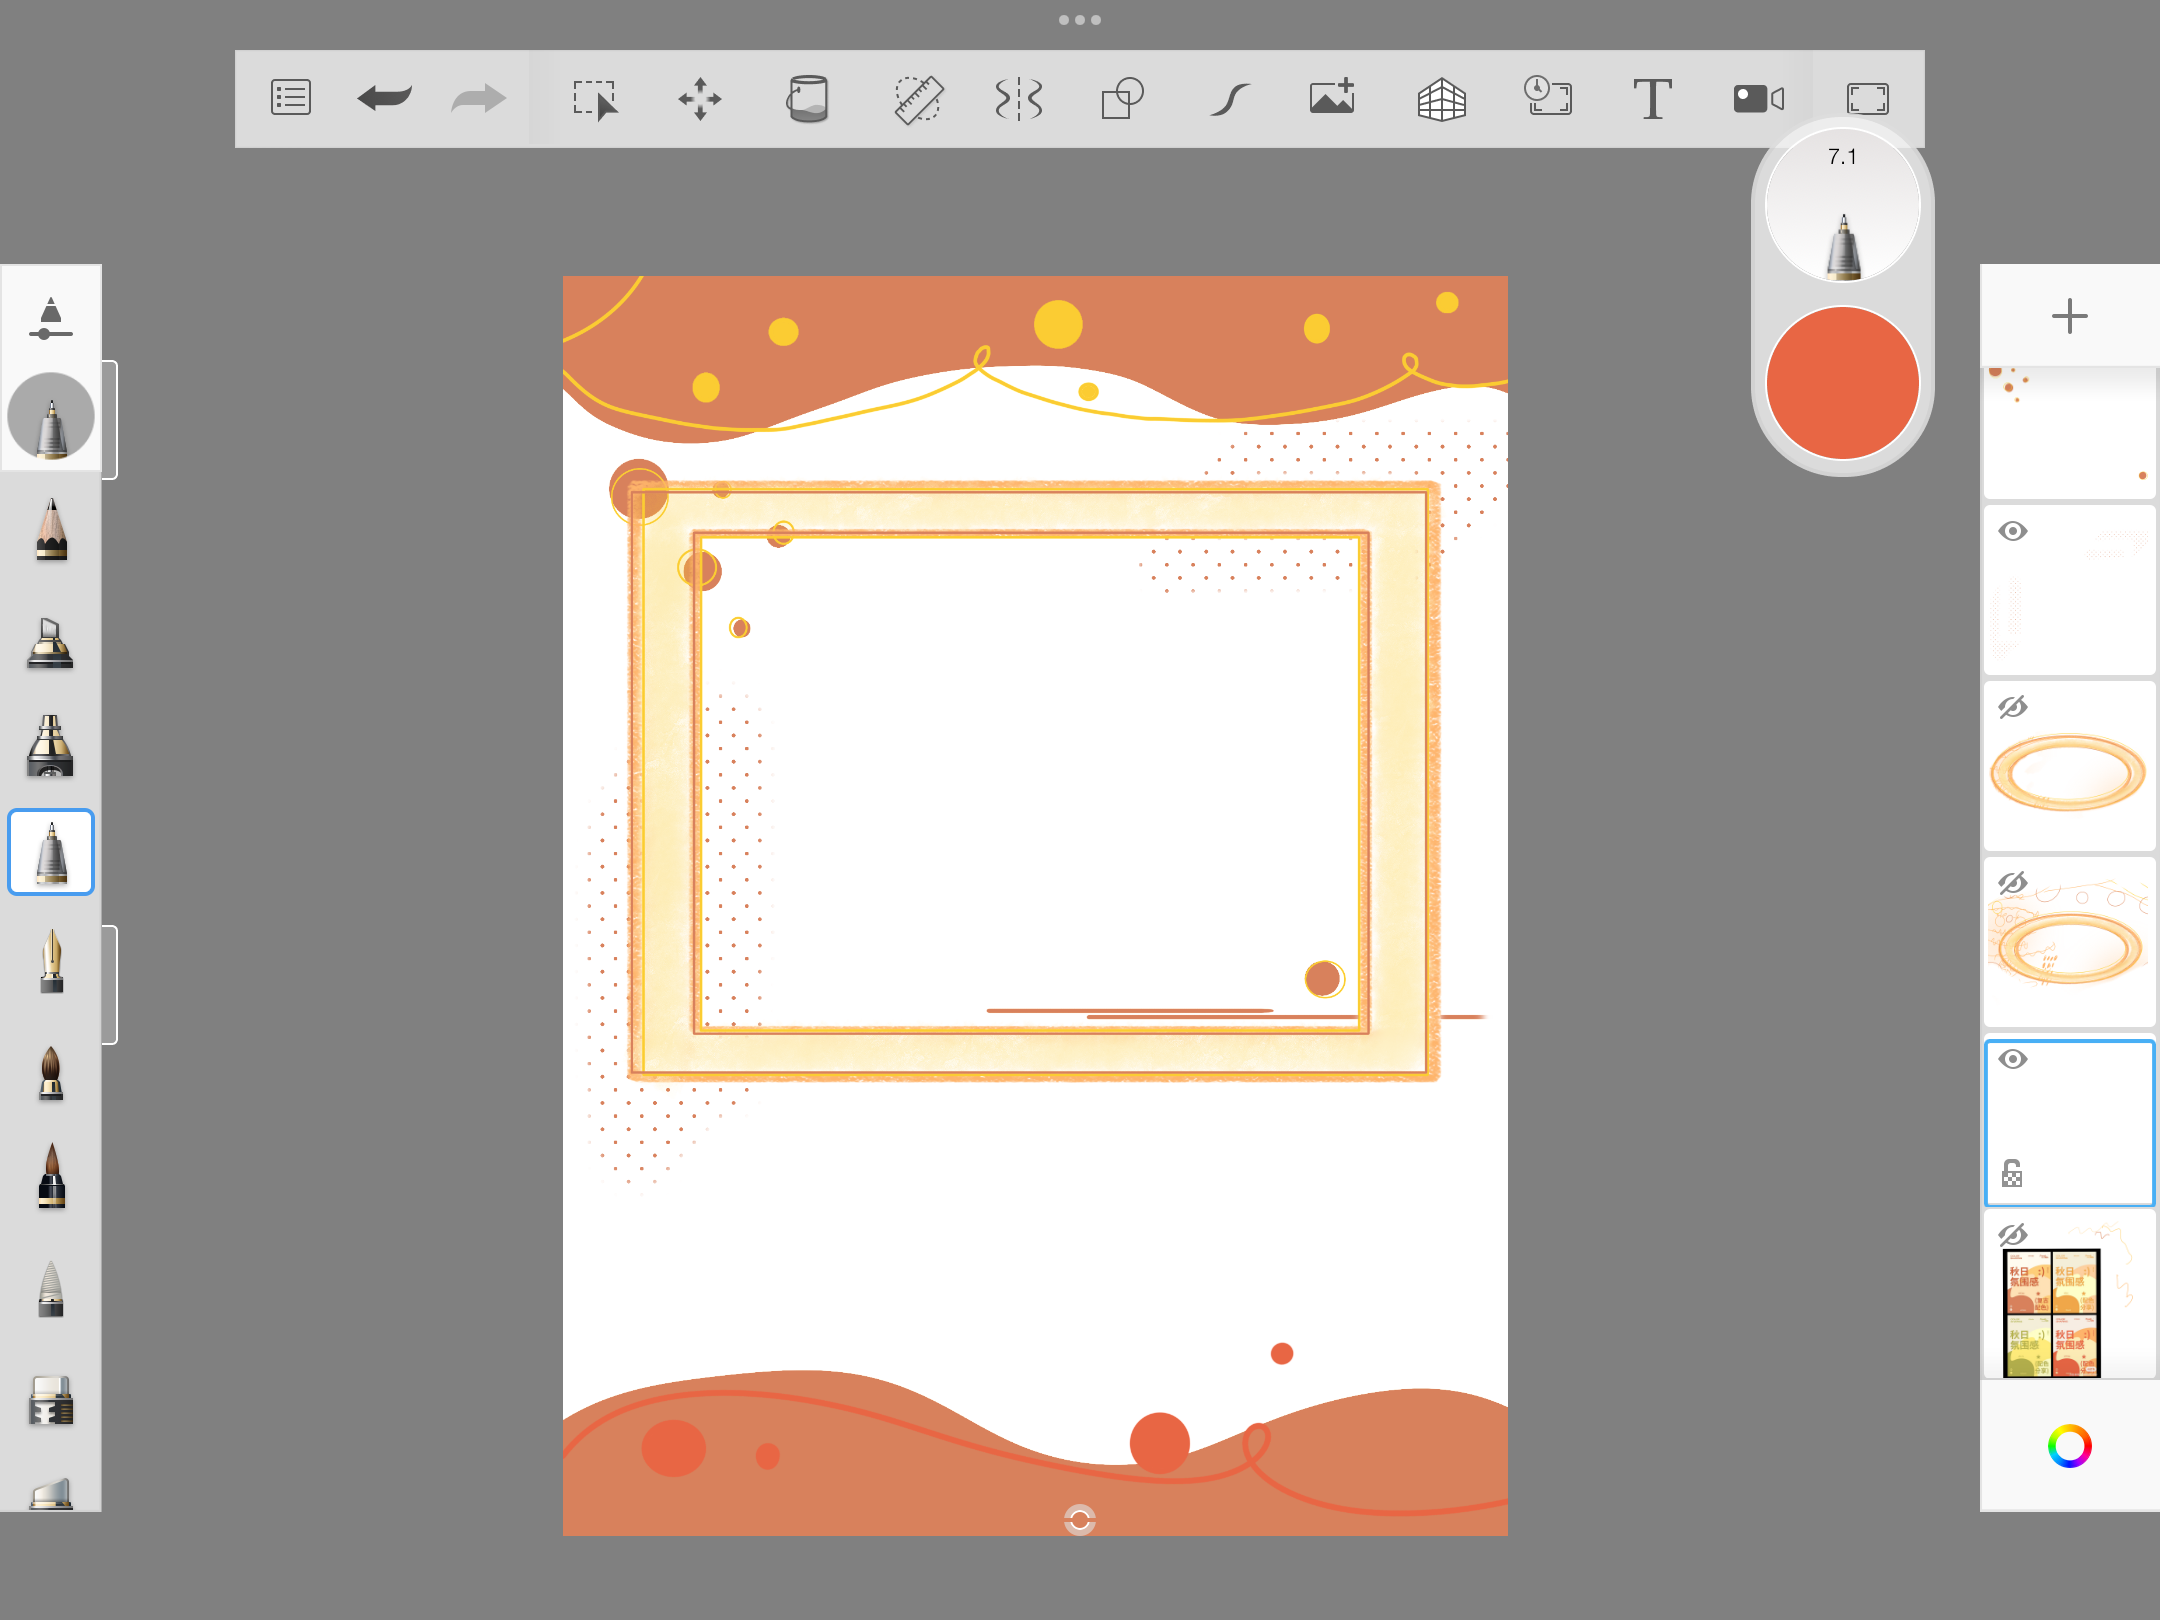Add text with the T tool

point(1652,99)
